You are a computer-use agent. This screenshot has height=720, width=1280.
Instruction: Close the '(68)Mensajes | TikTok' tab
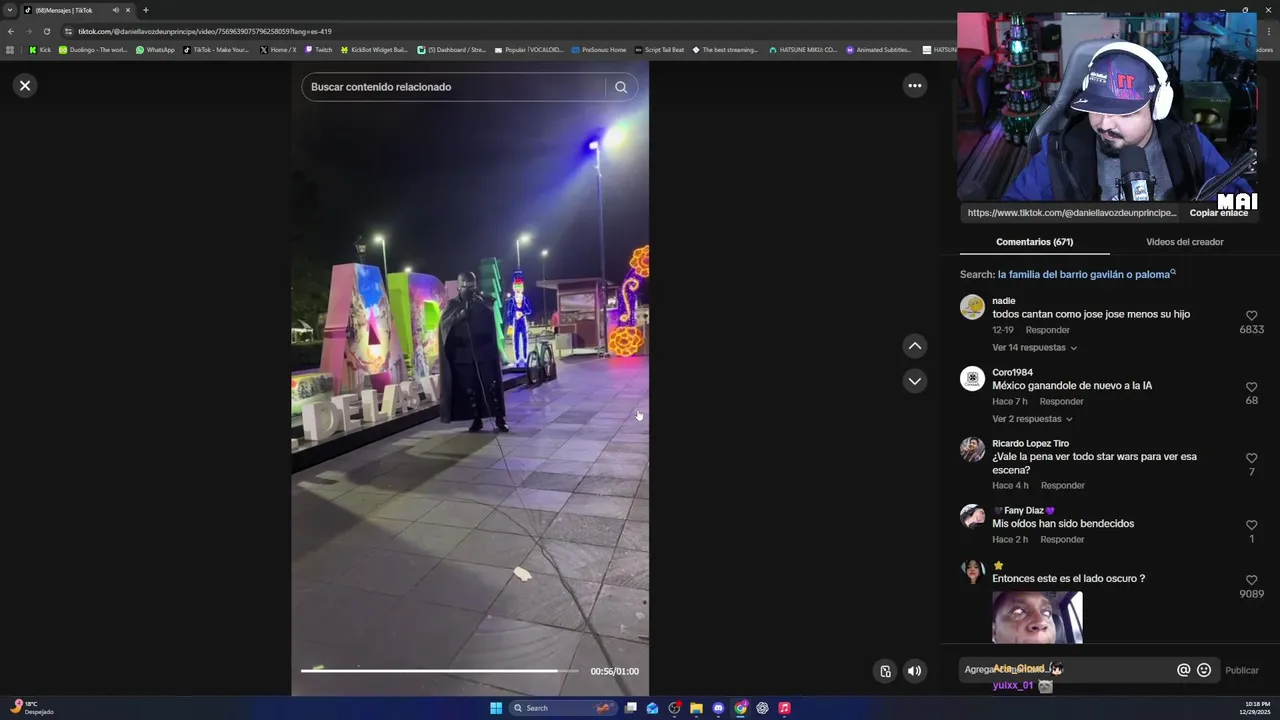pos(128,10)
